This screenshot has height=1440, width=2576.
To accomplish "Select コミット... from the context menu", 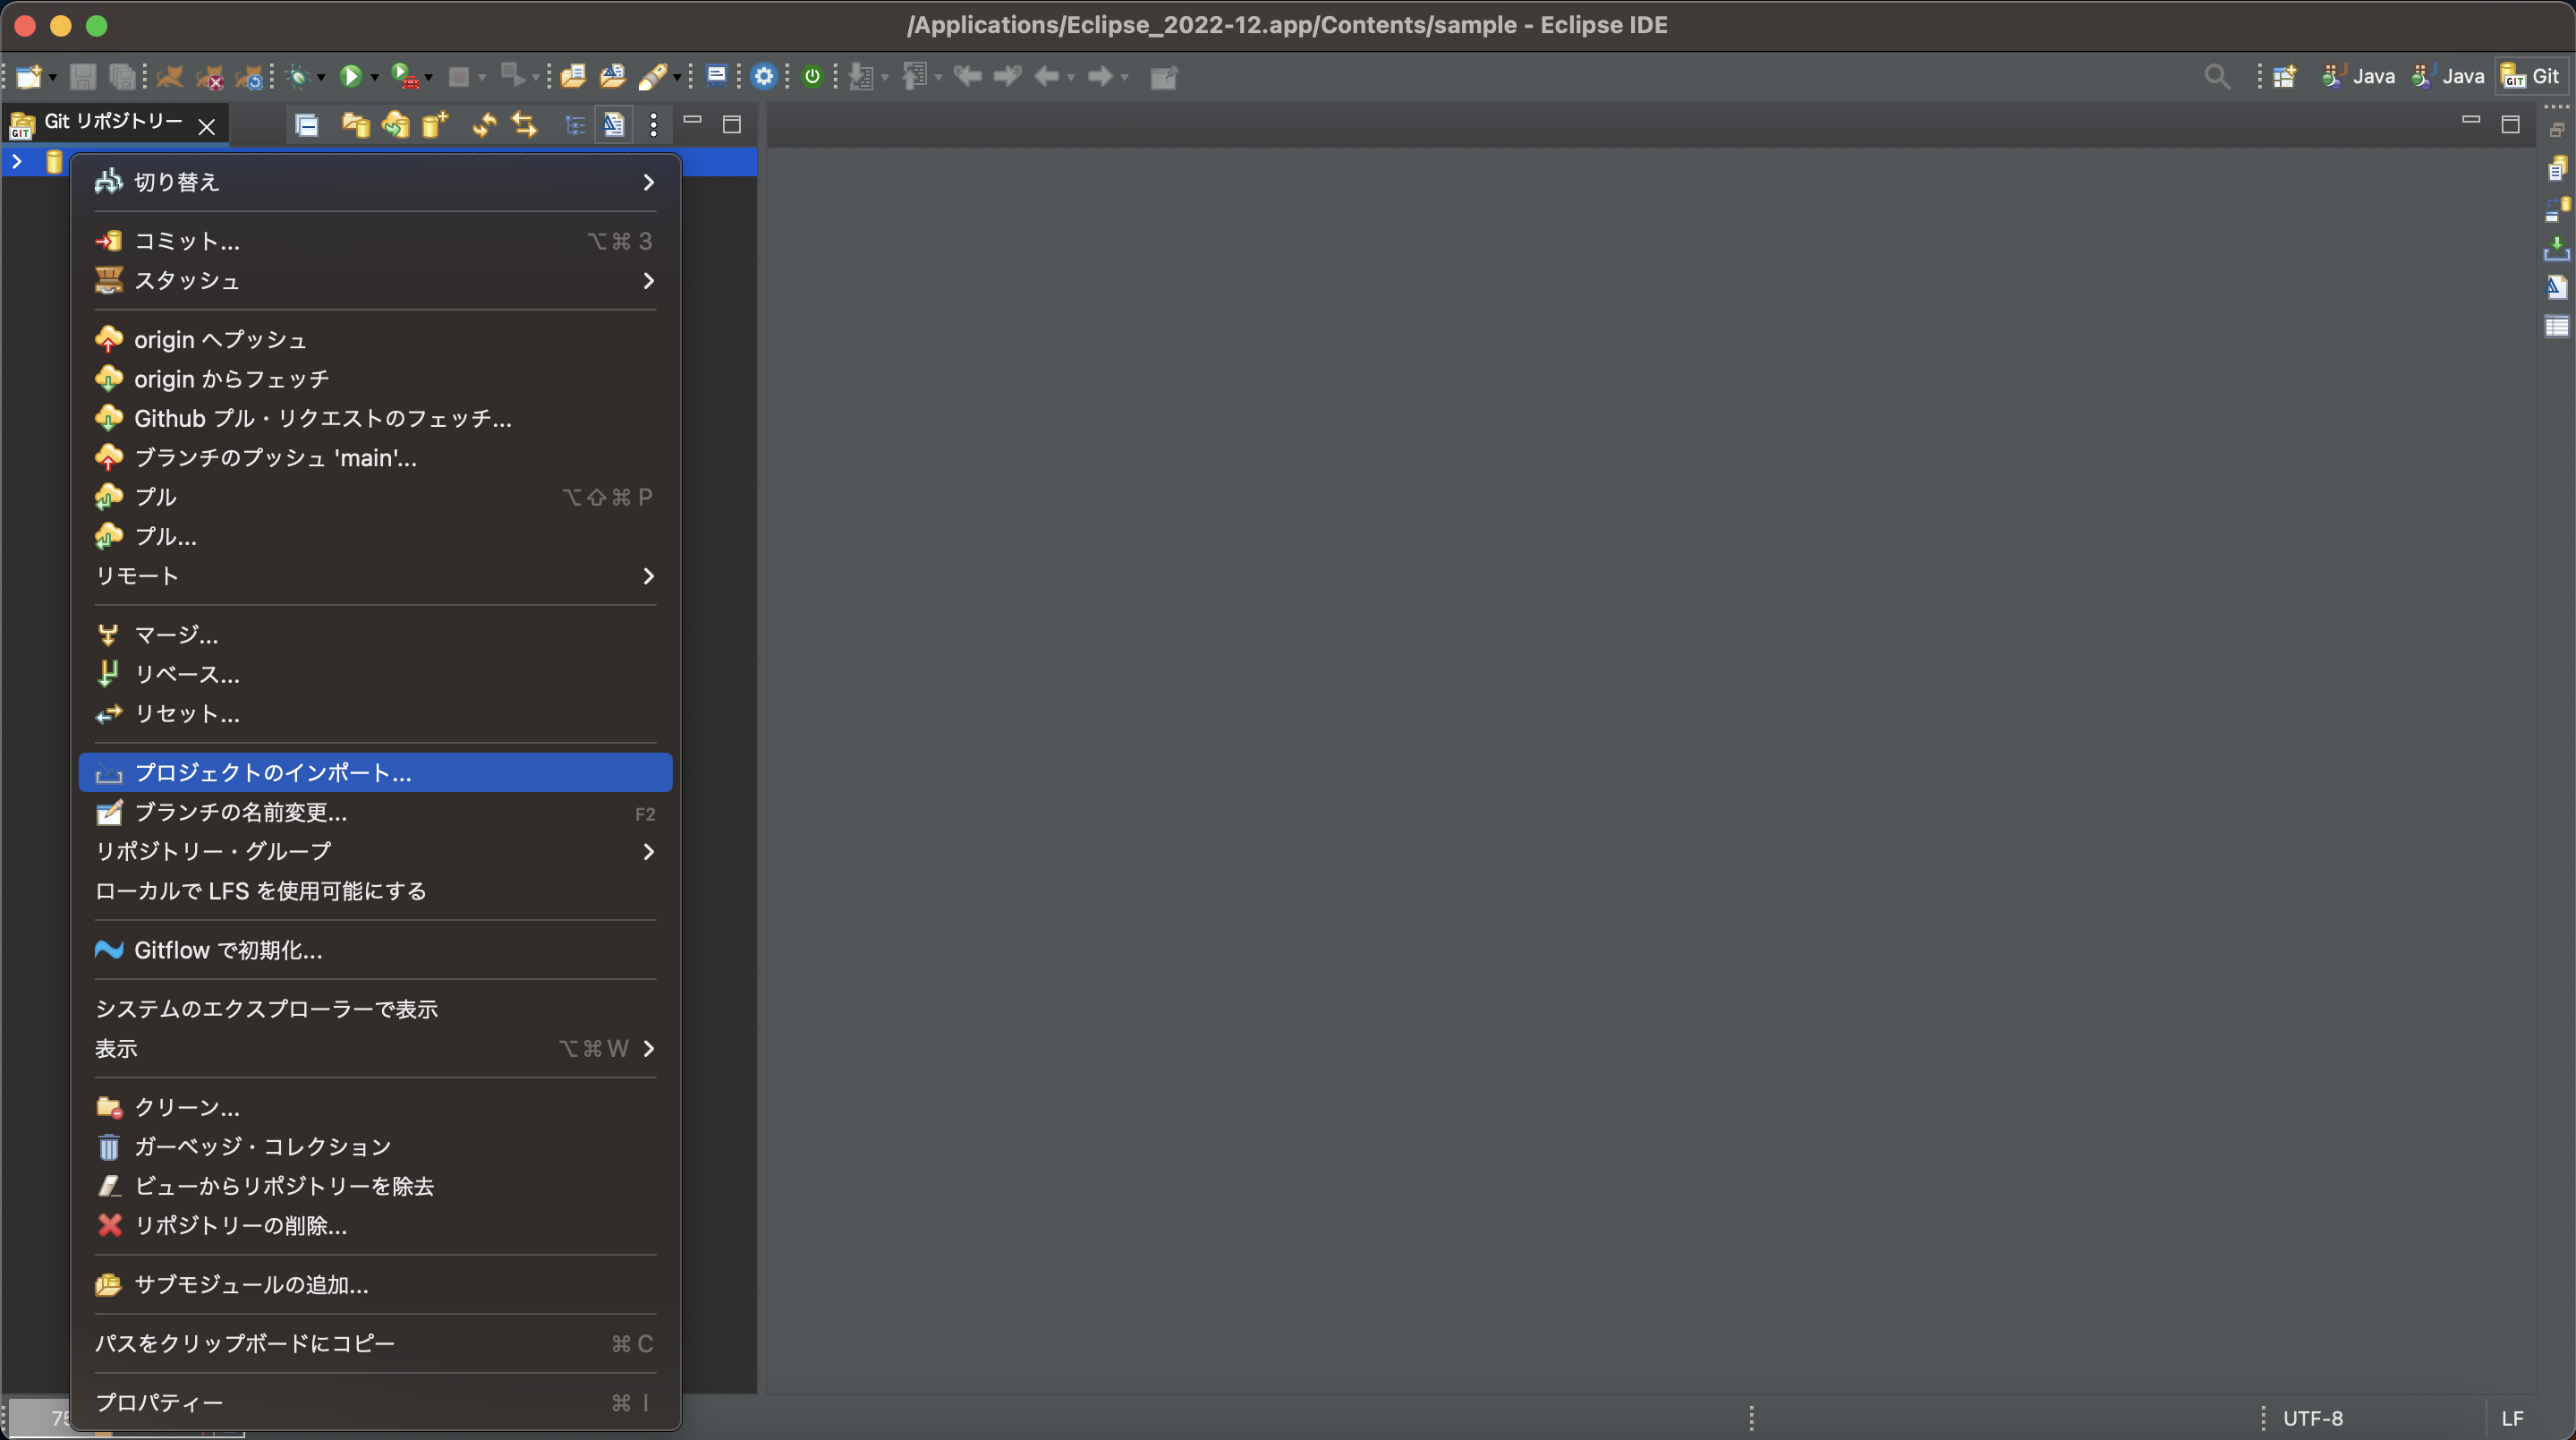I will pos(186,241).
